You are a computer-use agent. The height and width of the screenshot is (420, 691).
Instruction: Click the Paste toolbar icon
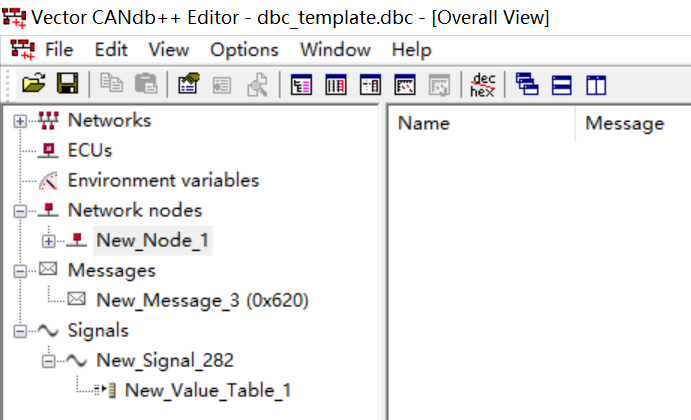click(x=146, y=83)
